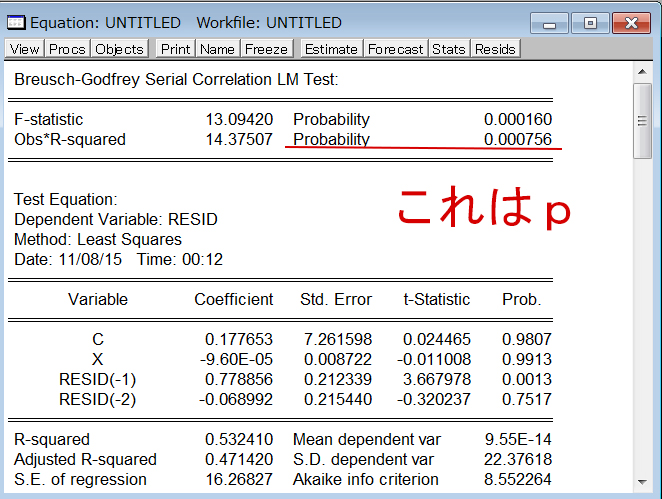Open the View menu button
The width and height of the screenshot is (662, 499).
(25, 49)
